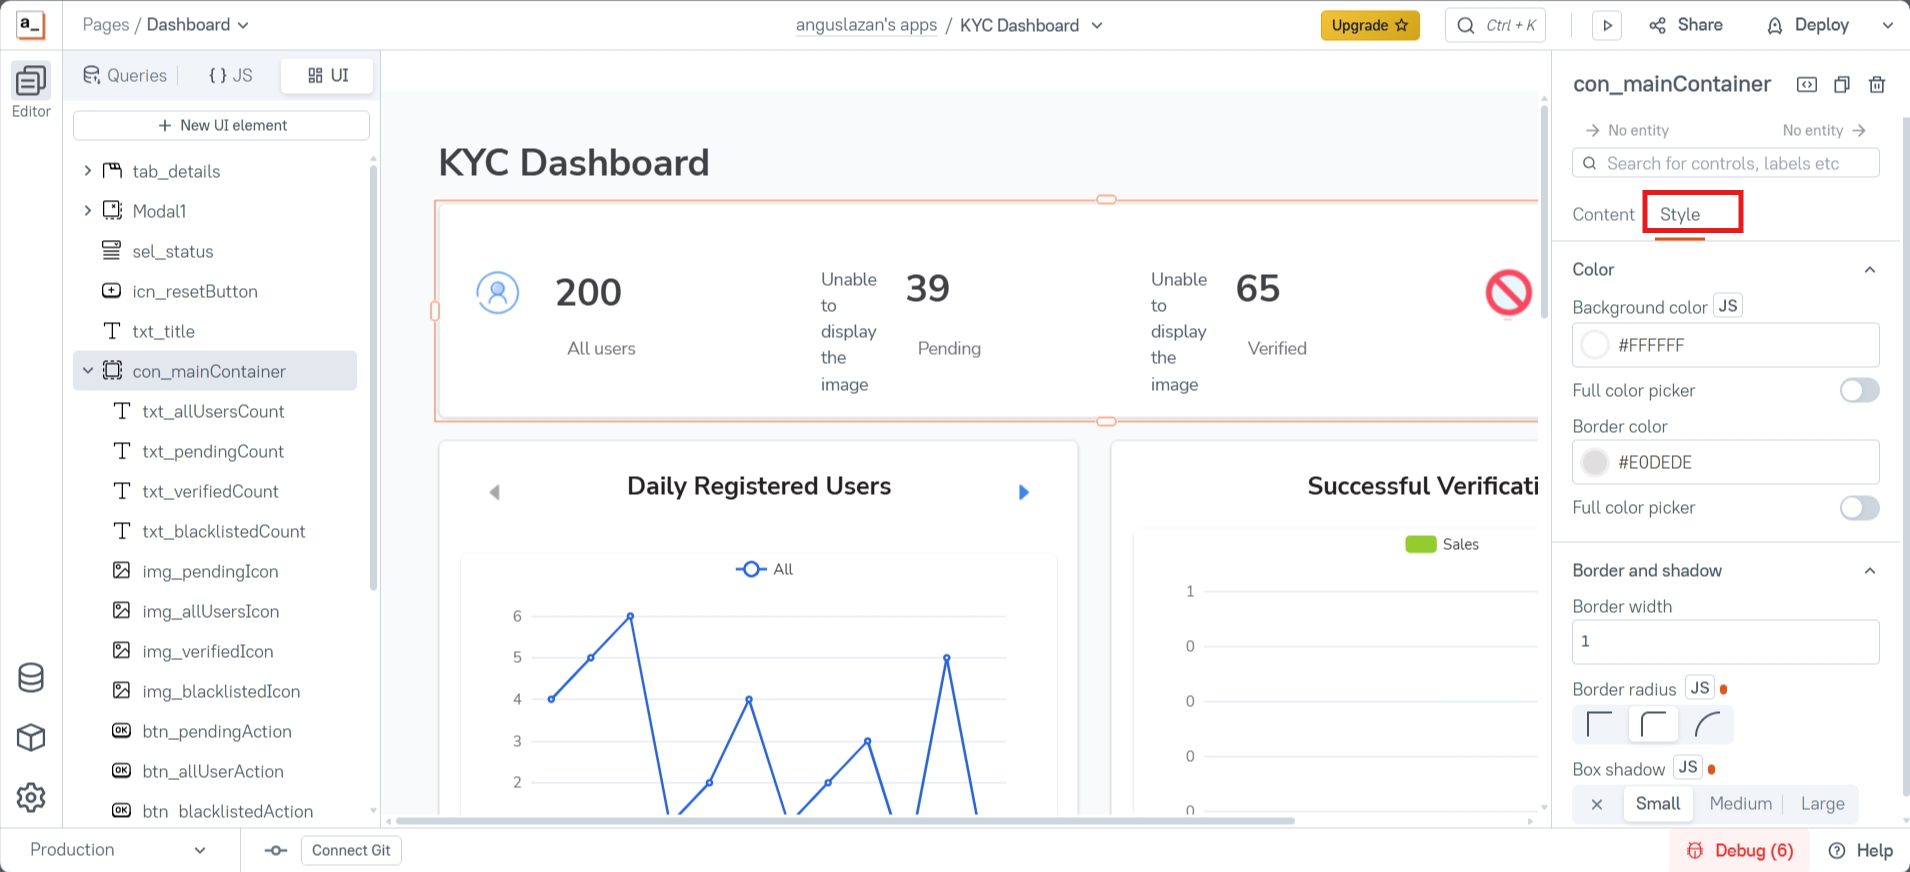Toggle JS for Background color

[x=1728, y=306]
